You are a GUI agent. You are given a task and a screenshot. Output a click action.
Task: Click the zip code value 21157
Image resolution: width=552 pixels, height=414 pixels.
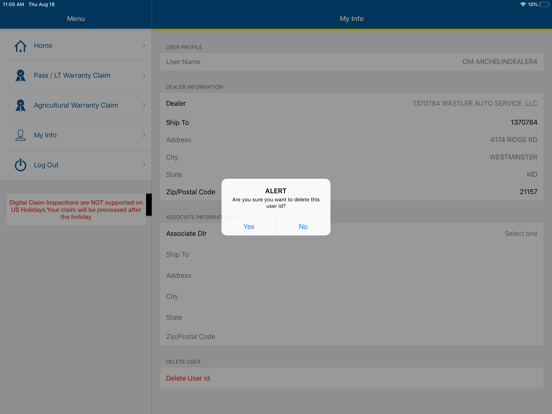click(x=528, y=192)
